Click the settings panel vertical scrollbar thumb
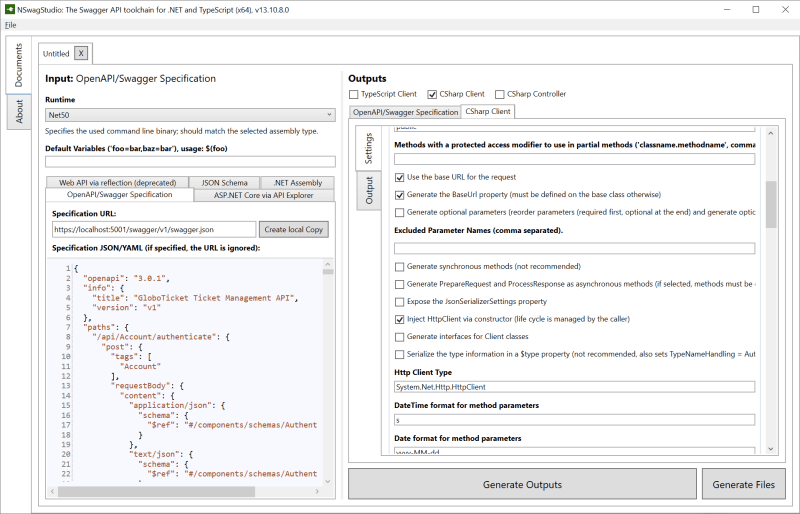The width and height of the screenshot is (800, 514). [x=771, y=204]
